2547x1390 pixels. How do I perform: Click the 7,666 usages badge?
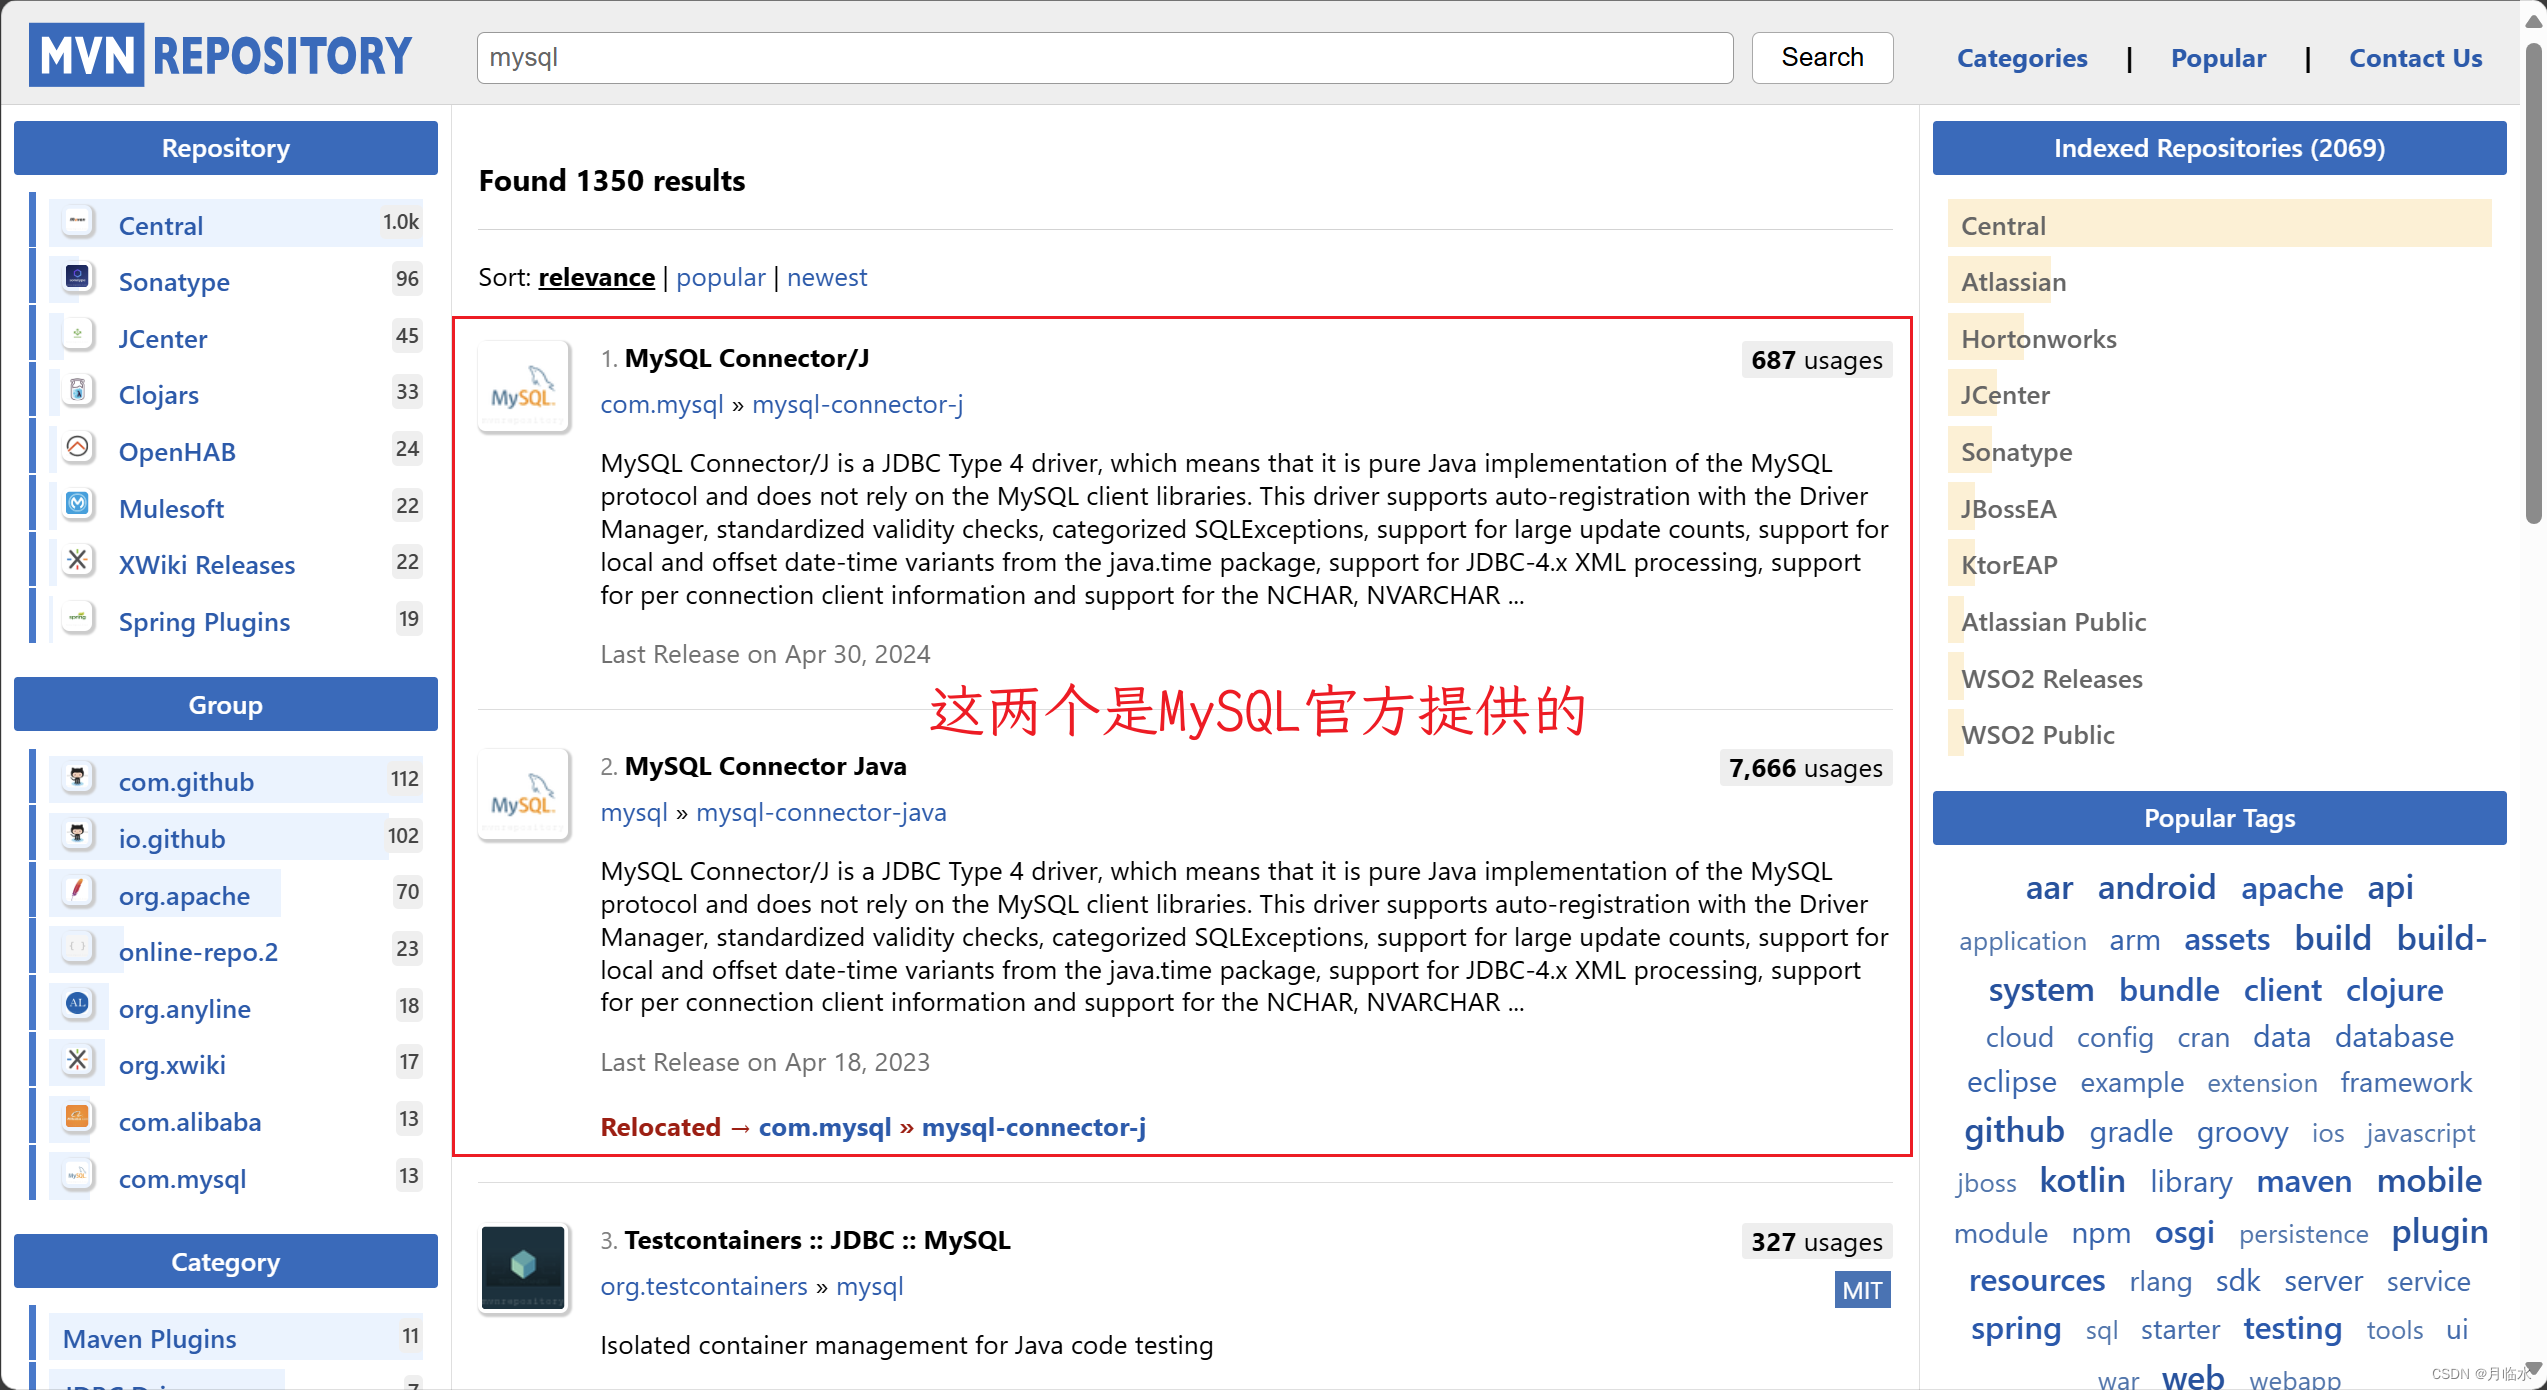pos(1806,768)
